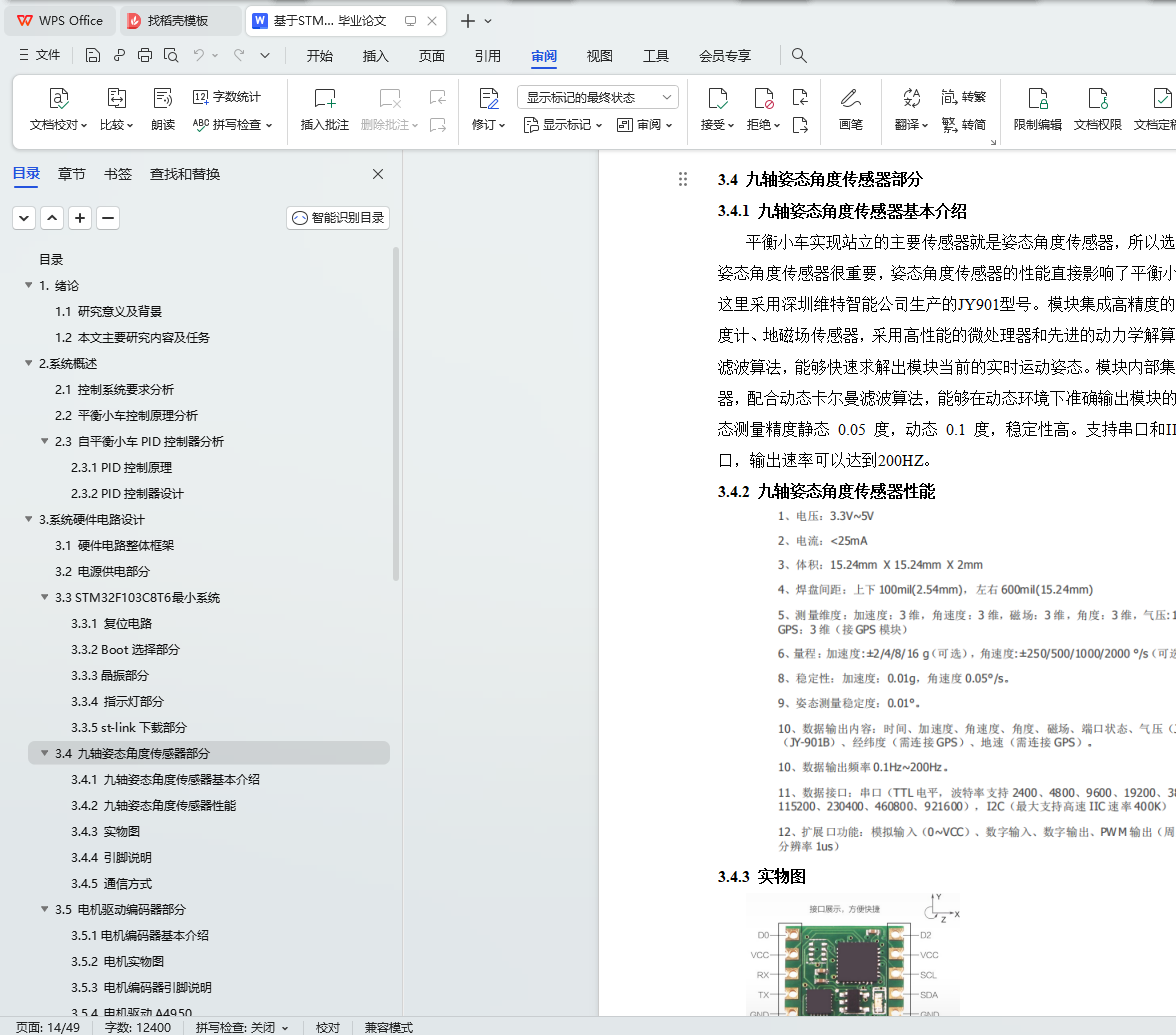Run 拼写检查 spell check
1176x1035 pixels.
pos(232,124)
